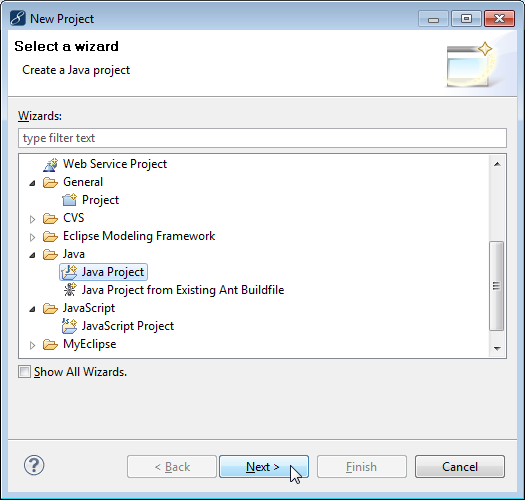Screen dimensions: 525x500
Task: Click the MyEclipse folder icon
Action: coord(51,344)
